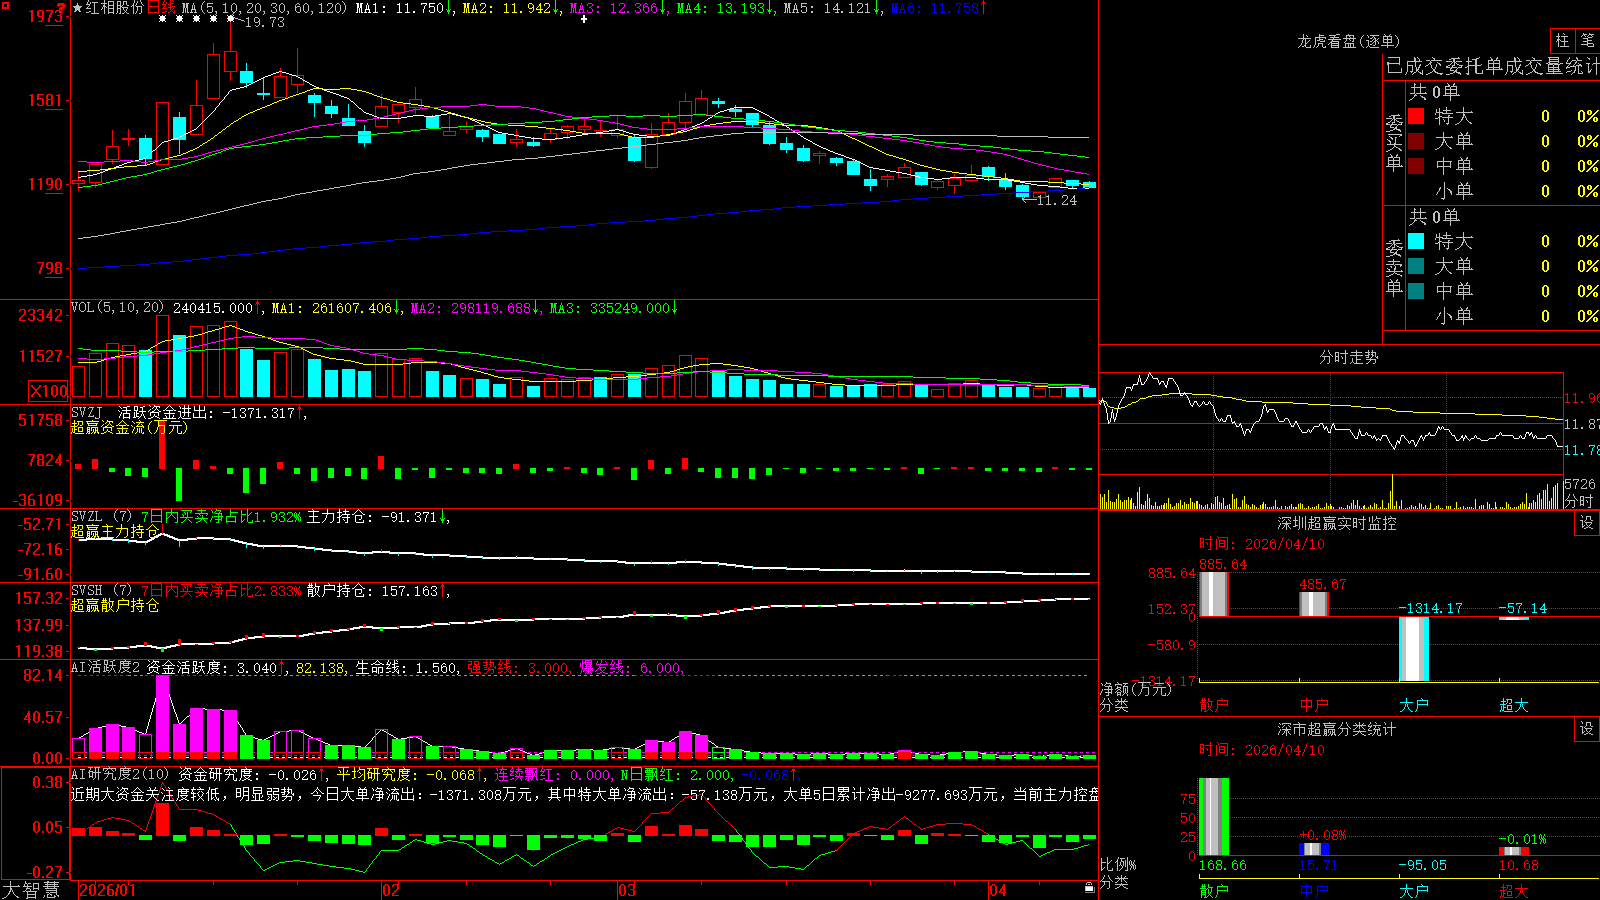
Task: Click the 大智慧 logo in the bottom corner
Action: pos(31,890)
